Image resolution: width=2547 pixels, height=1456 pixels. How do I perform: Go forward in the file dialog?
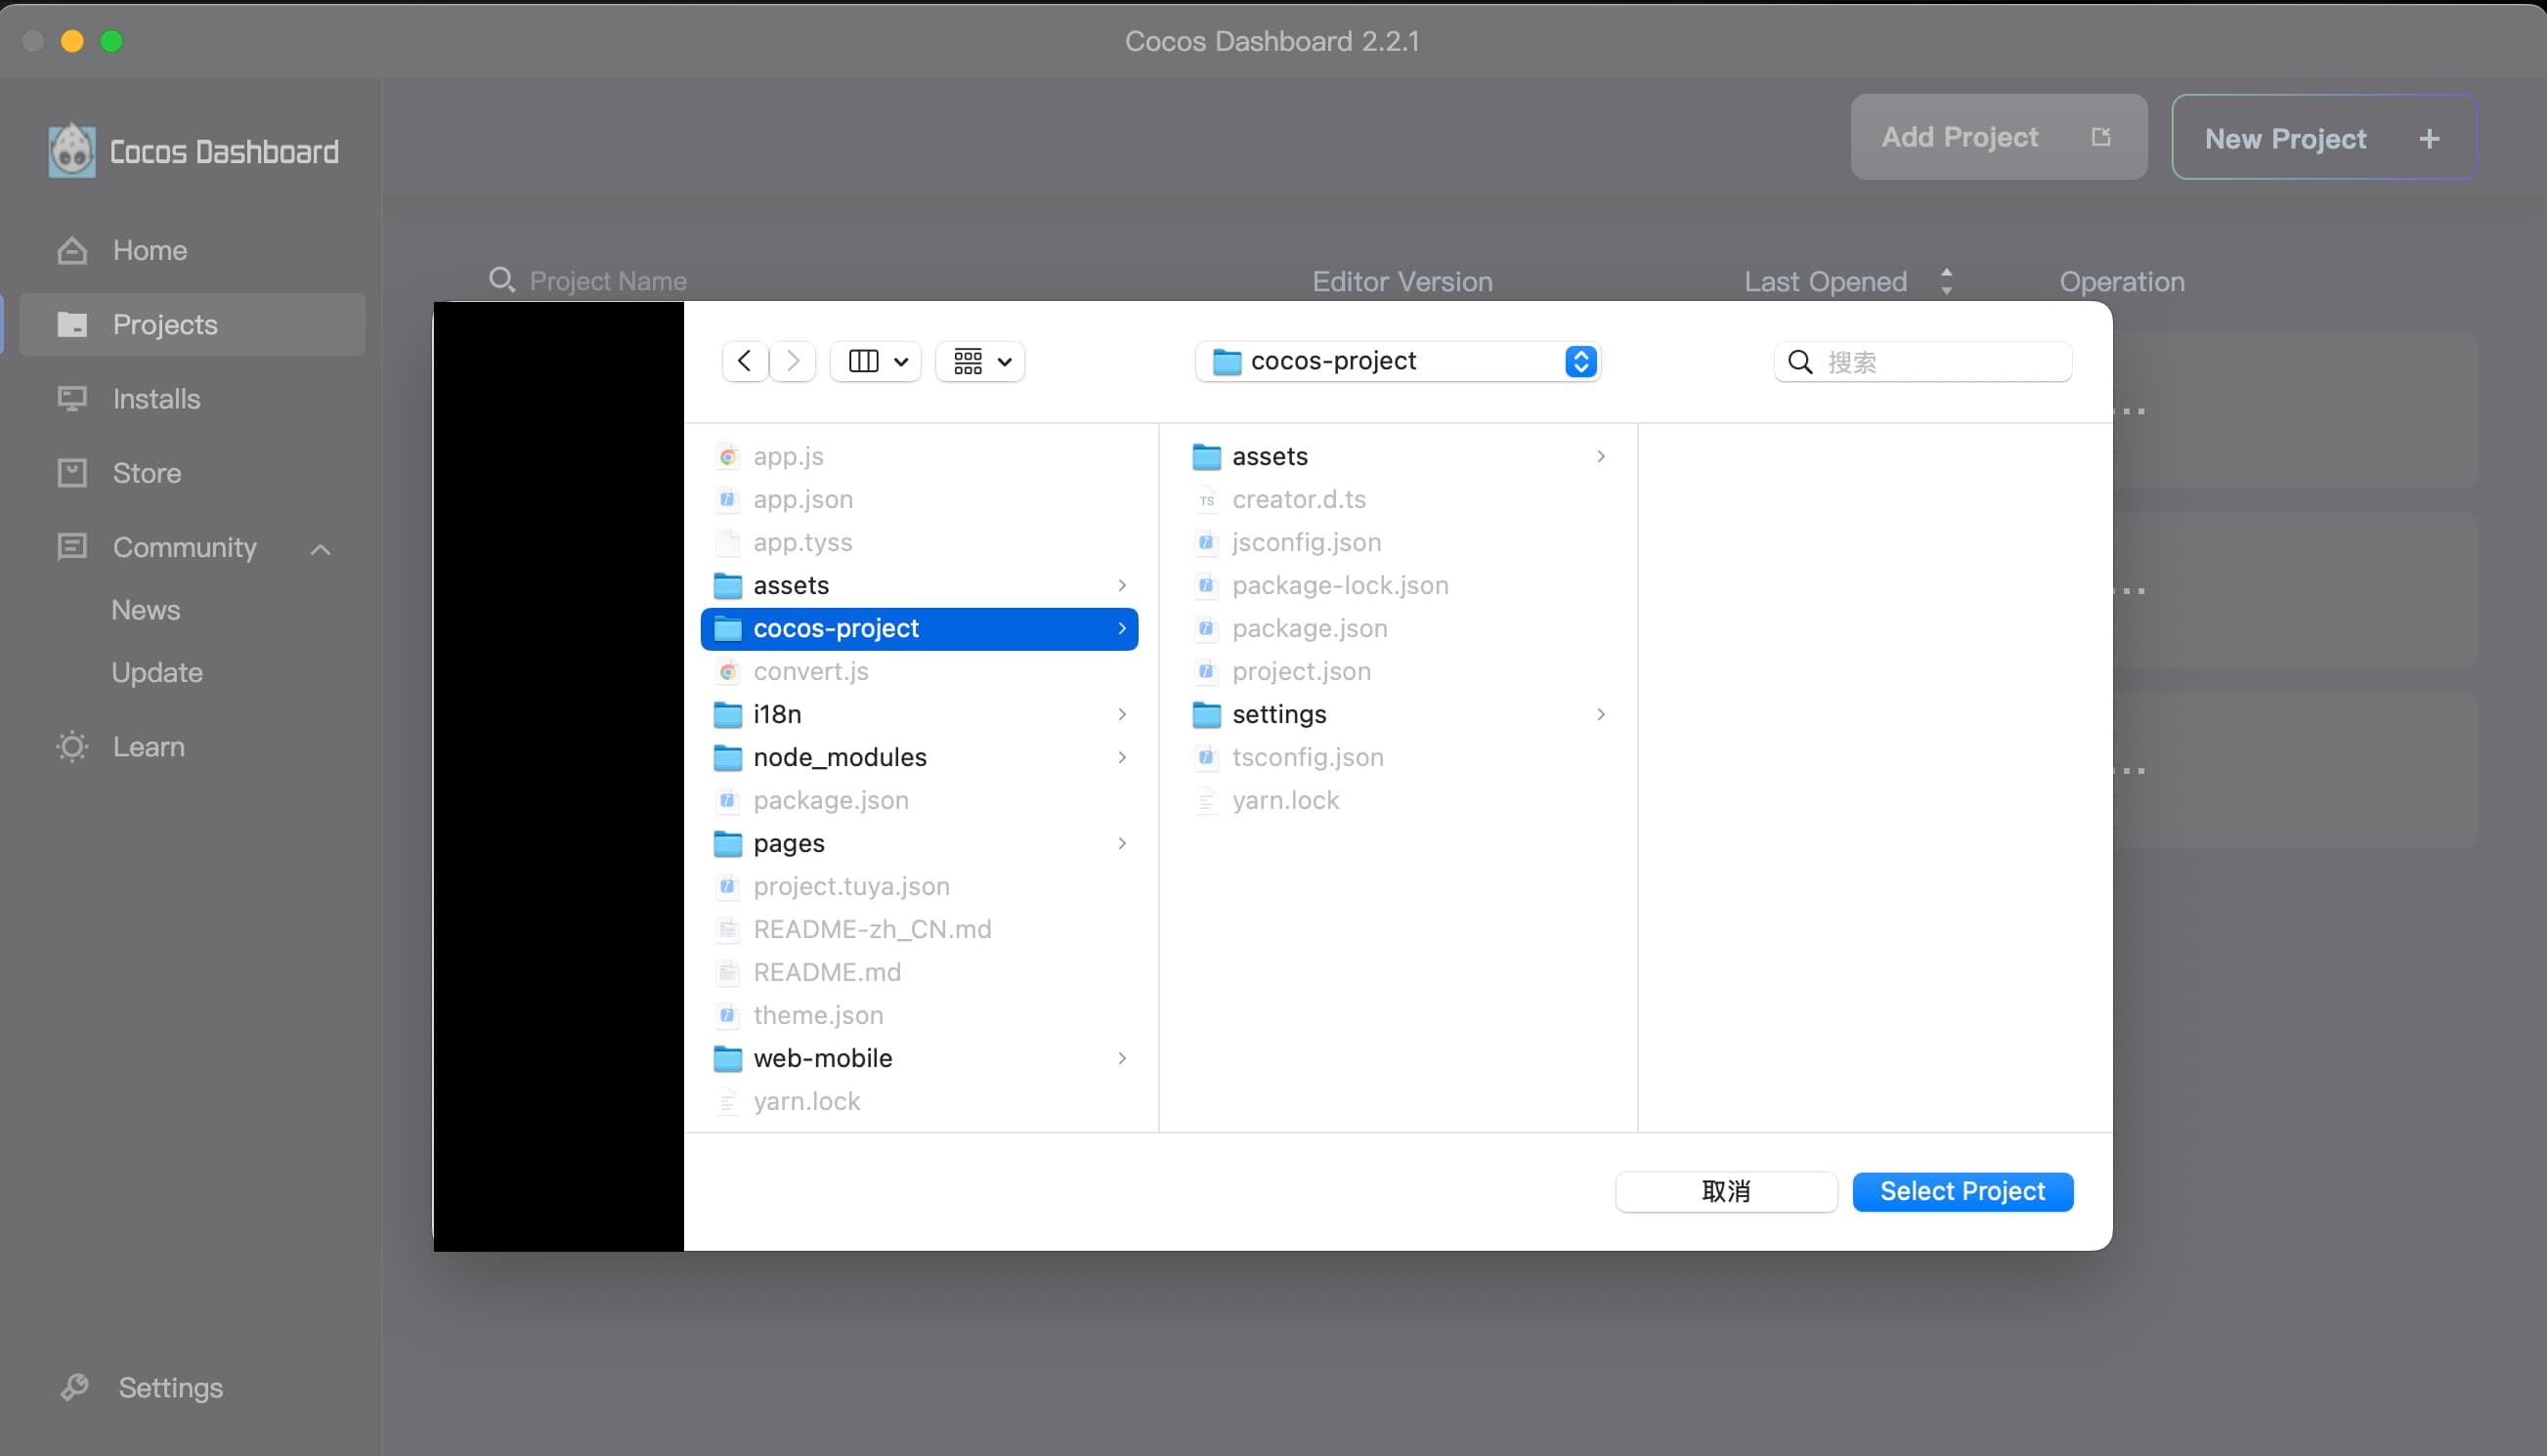792,361
